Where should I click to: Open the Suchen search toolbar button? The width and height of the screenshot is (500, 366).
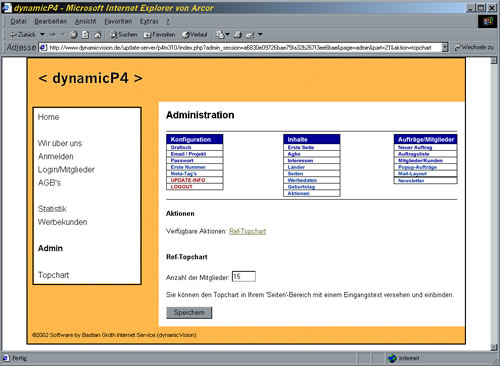(x=124, y=34)
